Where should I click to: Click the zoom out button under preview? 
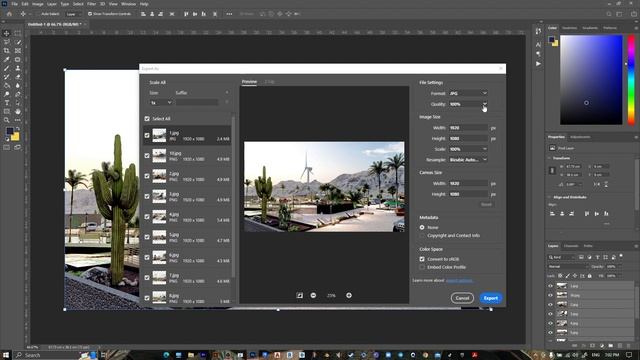coord(313,295)
